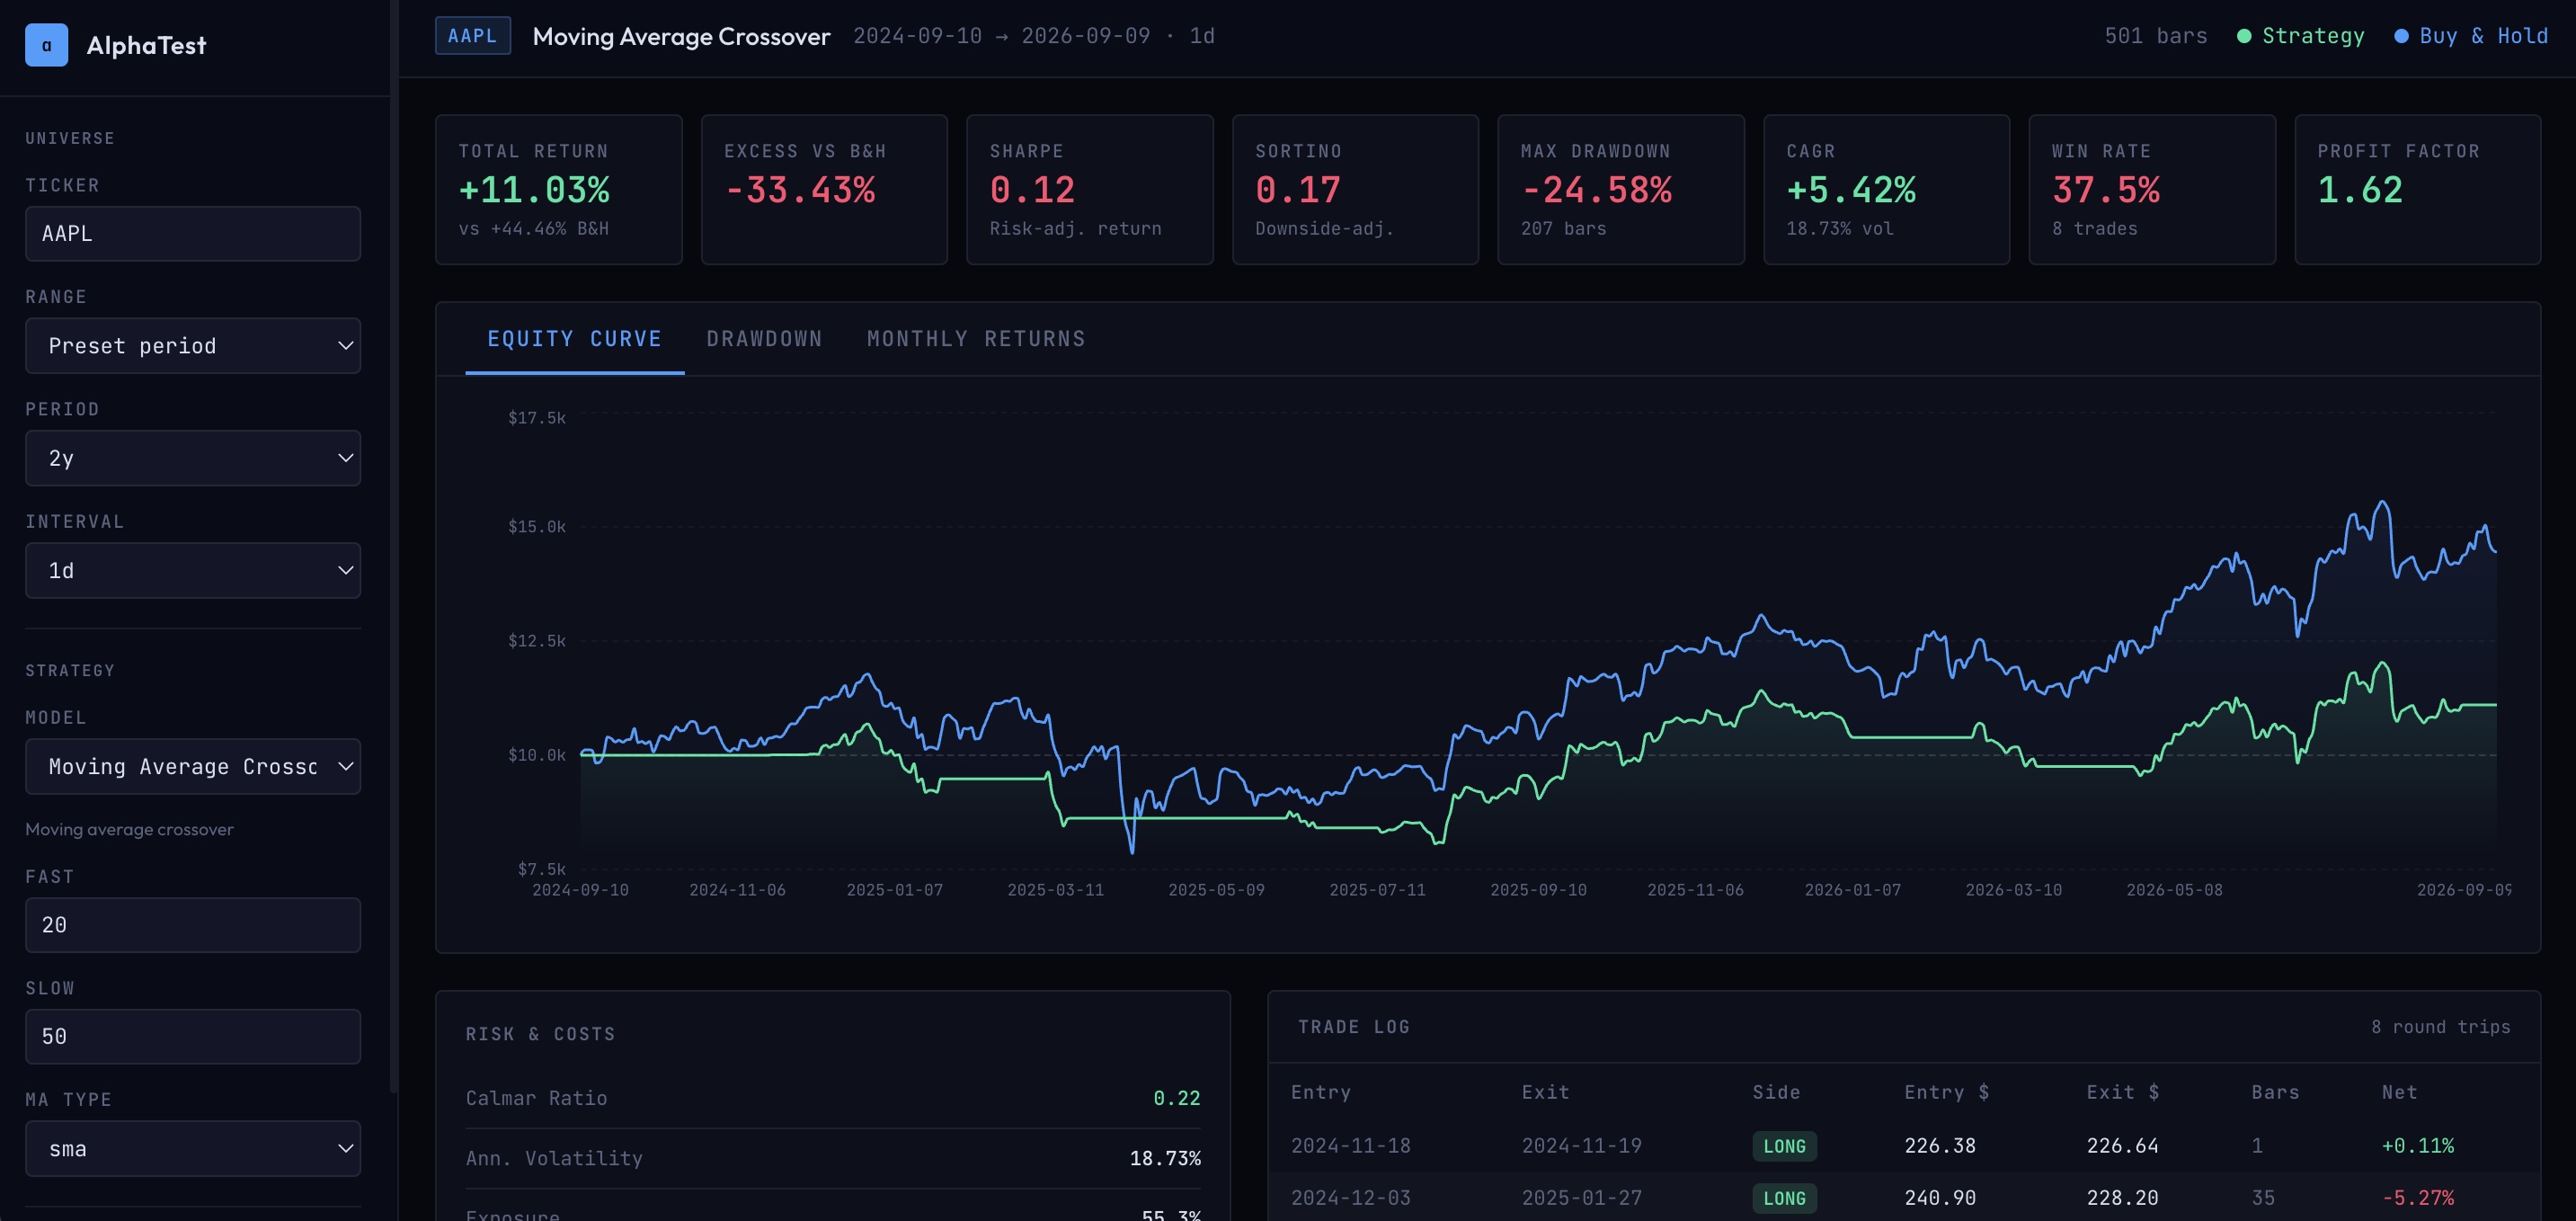The width and height of the screenshot is (2576, 1221).
Task: Click the Net column header
Action: tap(2400, 1093)
